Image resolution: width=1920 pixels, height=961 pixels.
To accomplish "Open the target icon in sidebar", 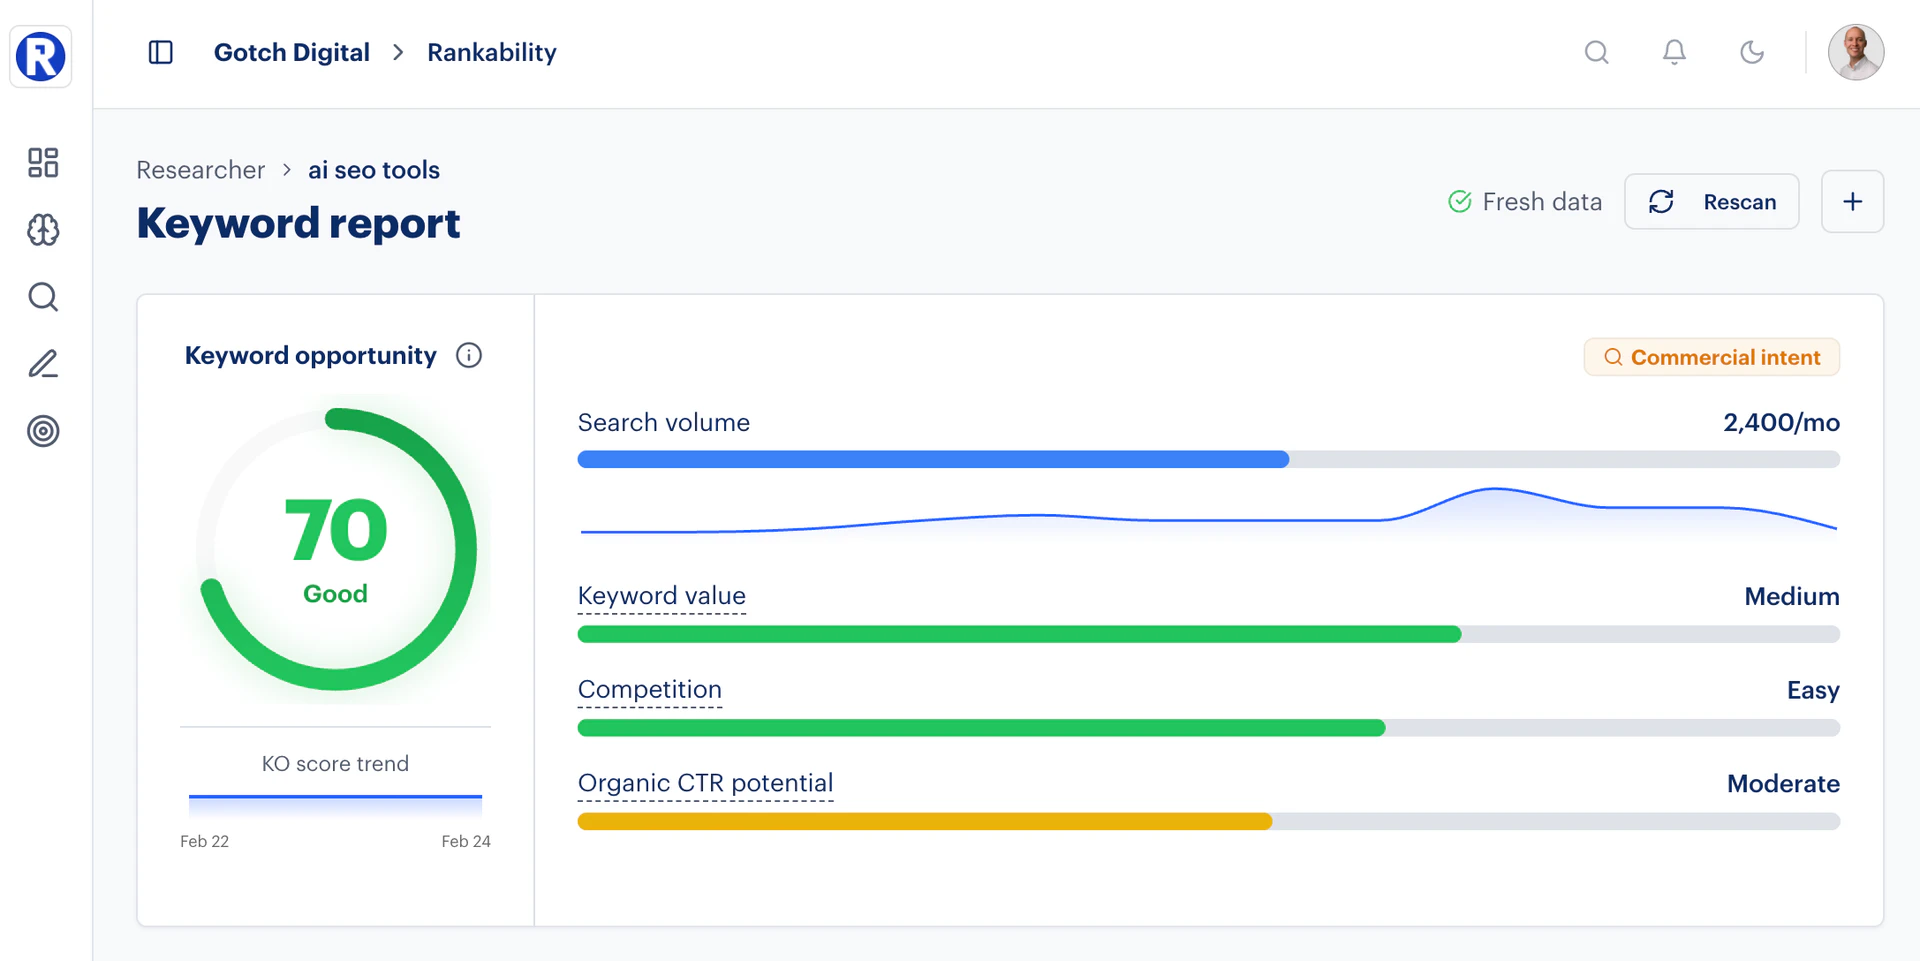I will pos(43,431).
